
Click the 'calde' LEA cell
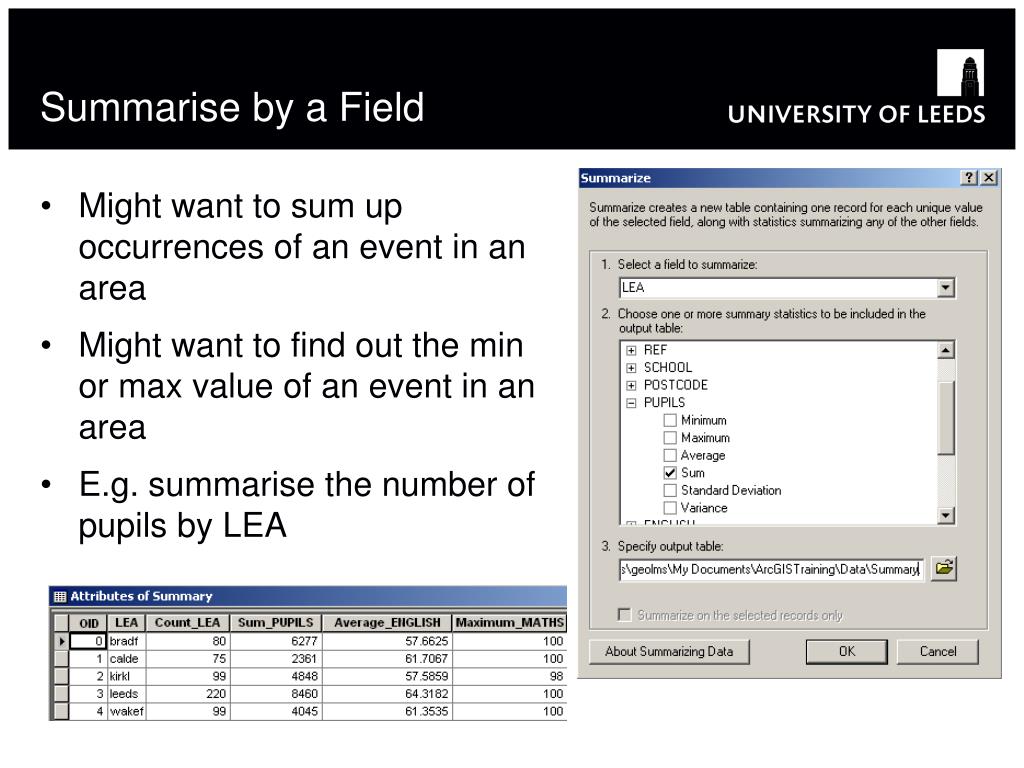coord(126,659)
